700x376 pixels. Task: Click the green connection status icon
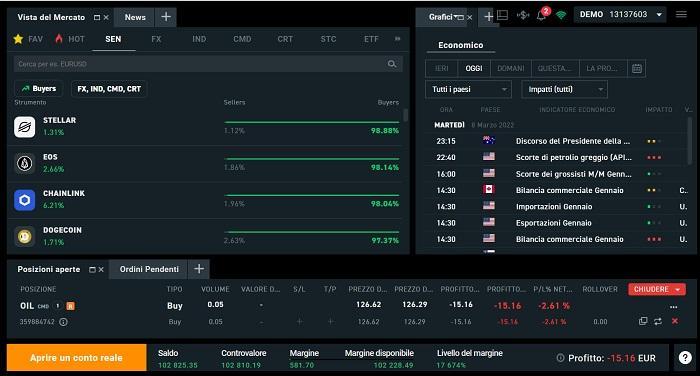[561, 15]
